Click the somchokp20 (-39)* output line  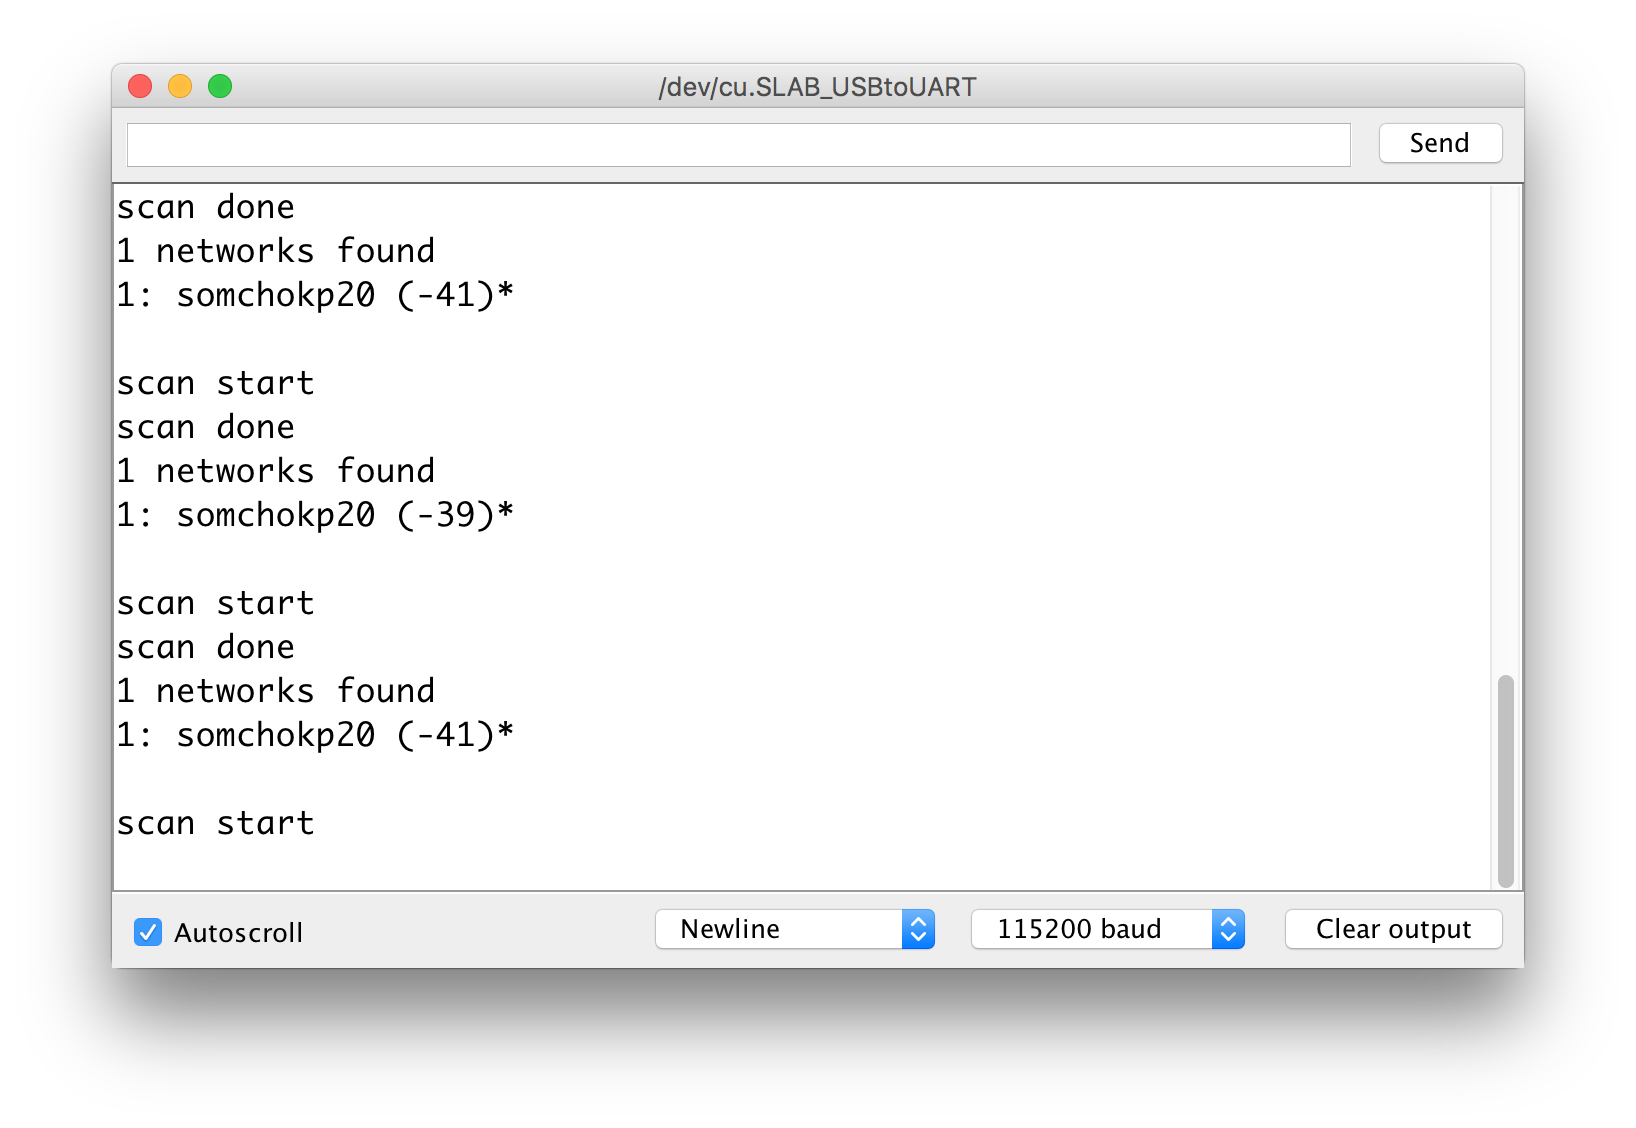pyautogui.click(x=314, y=515)
